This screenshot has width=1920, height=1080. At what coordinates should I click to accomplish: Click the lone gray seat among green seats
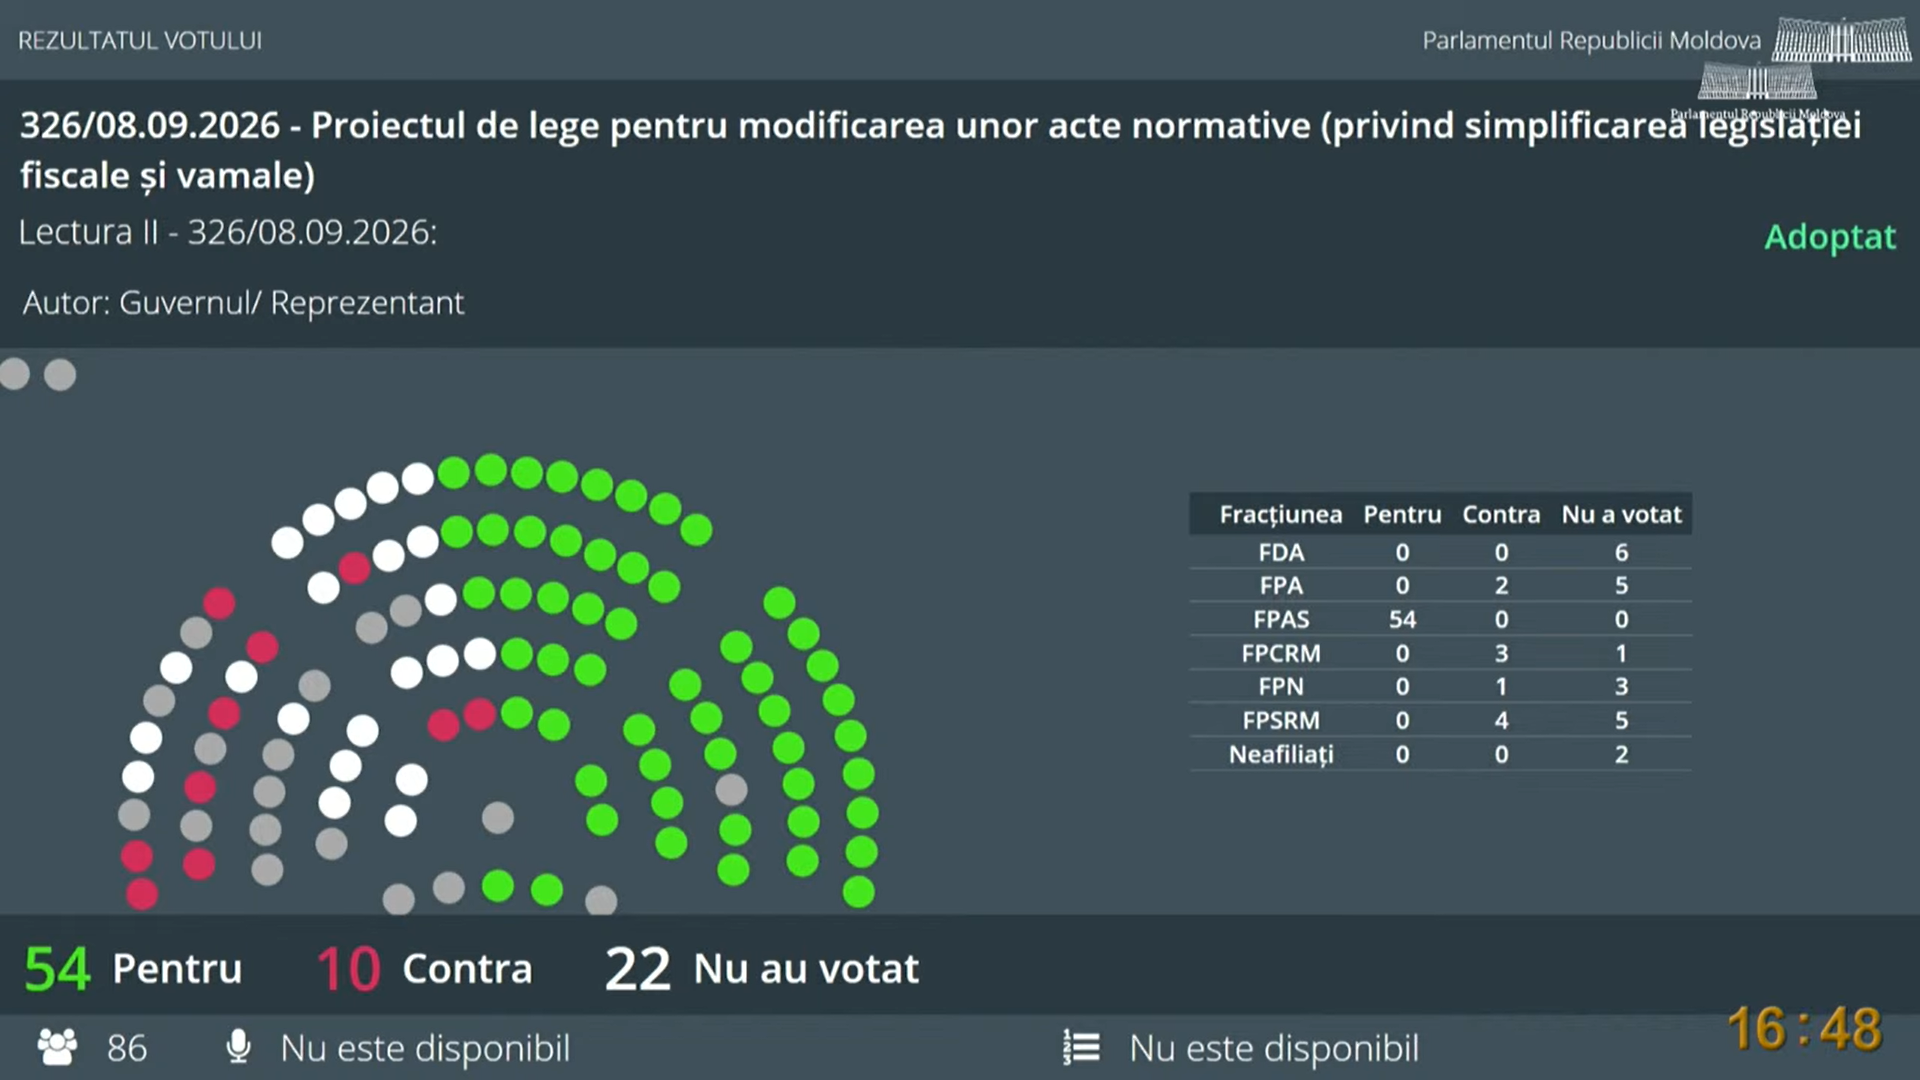coord(731,790)
